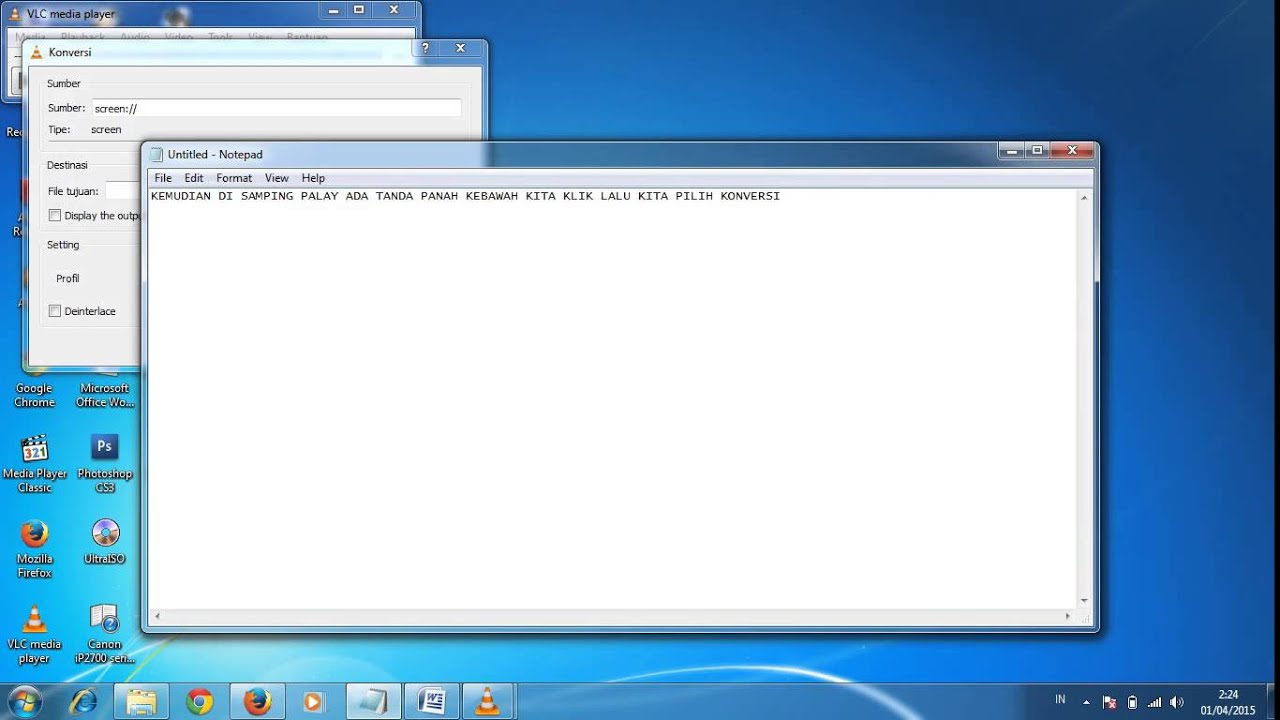Click the word KONVERSI in Notepad text
The image size is (1280, 720).
tap(750, 196)
